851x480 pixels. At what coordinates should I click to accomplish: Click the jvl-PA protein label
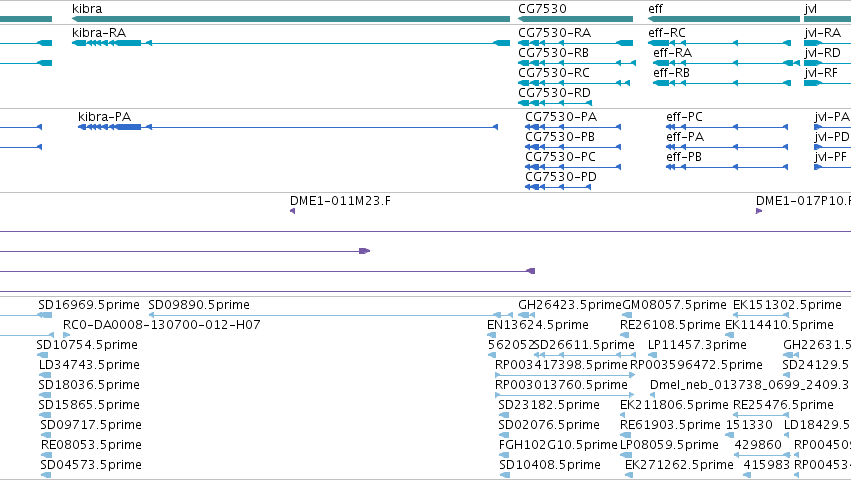click(832, 117)
